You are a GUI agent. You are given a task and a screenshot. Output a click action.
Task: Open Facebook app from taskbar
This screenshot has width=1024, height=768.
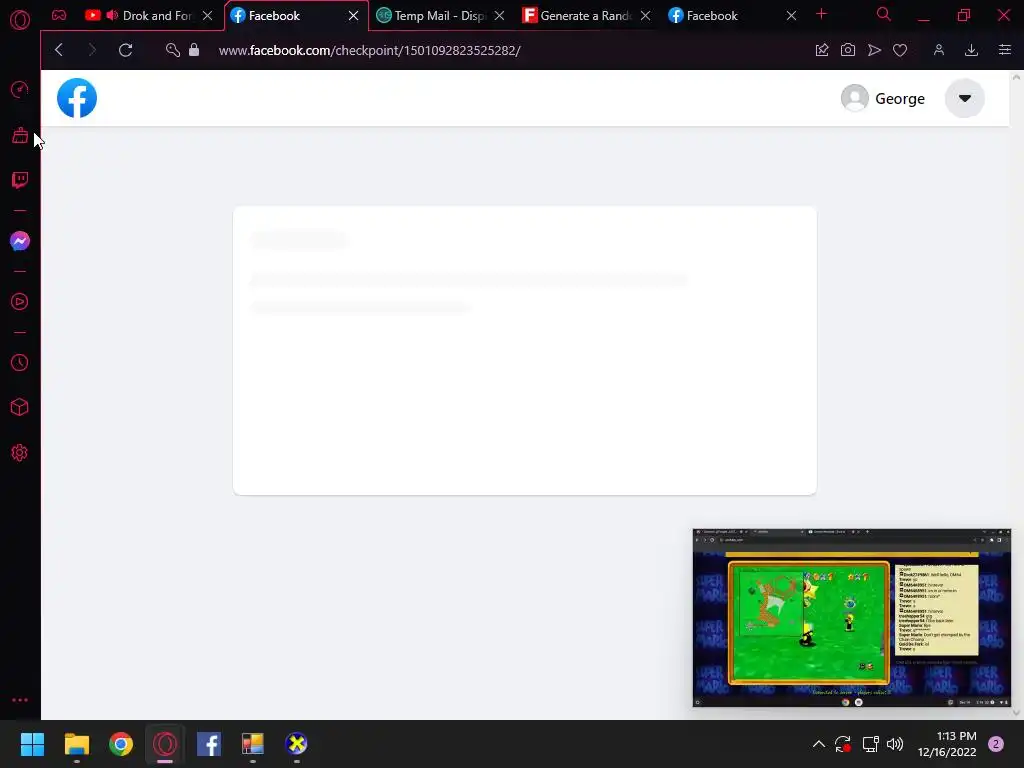click(209, 744)
